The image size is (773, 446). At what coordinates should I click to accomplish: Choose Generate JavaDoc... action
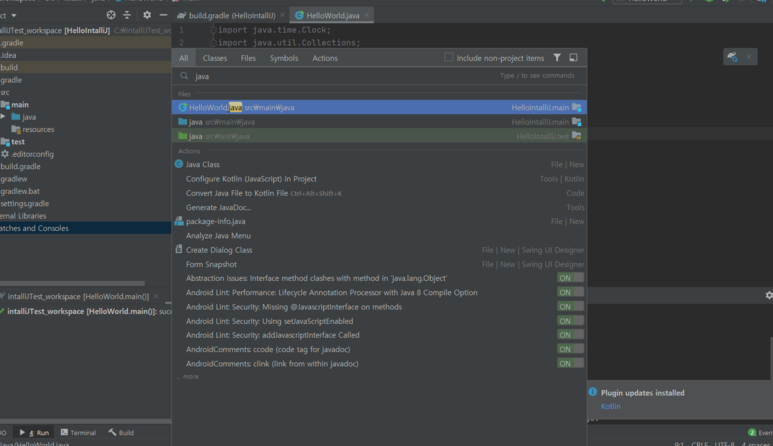(379, 207)
